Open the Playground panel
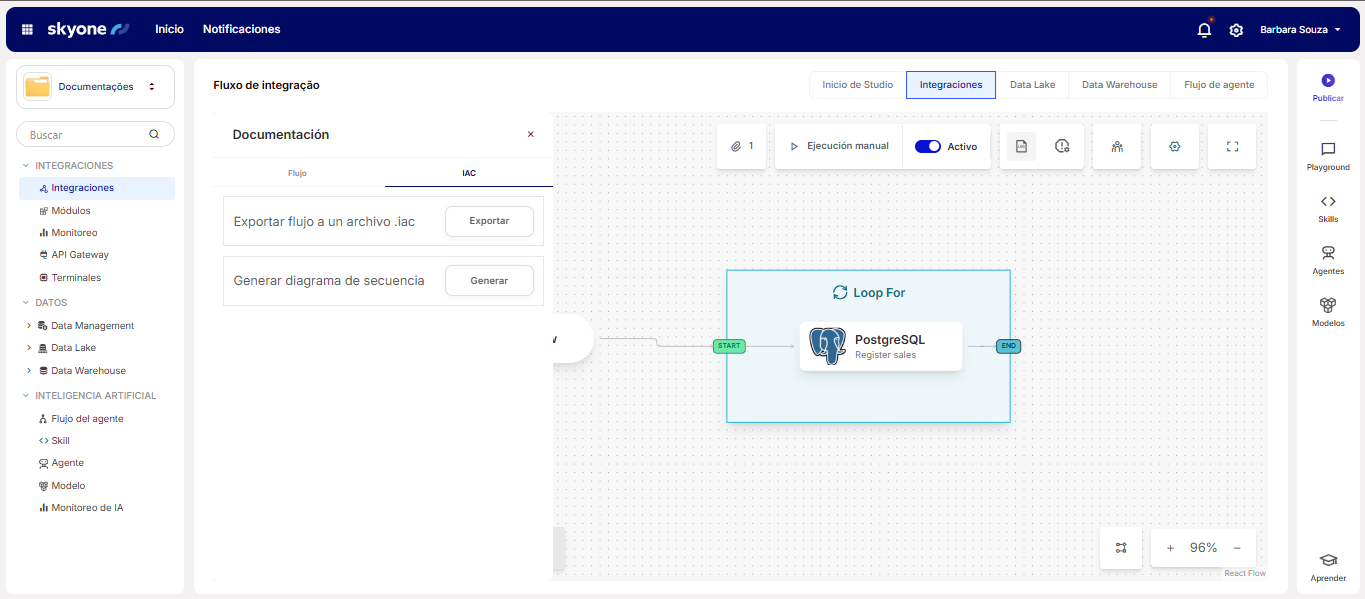Image resolution: width=1365 pixels, height=599 pixels. tap(1328, 156)
